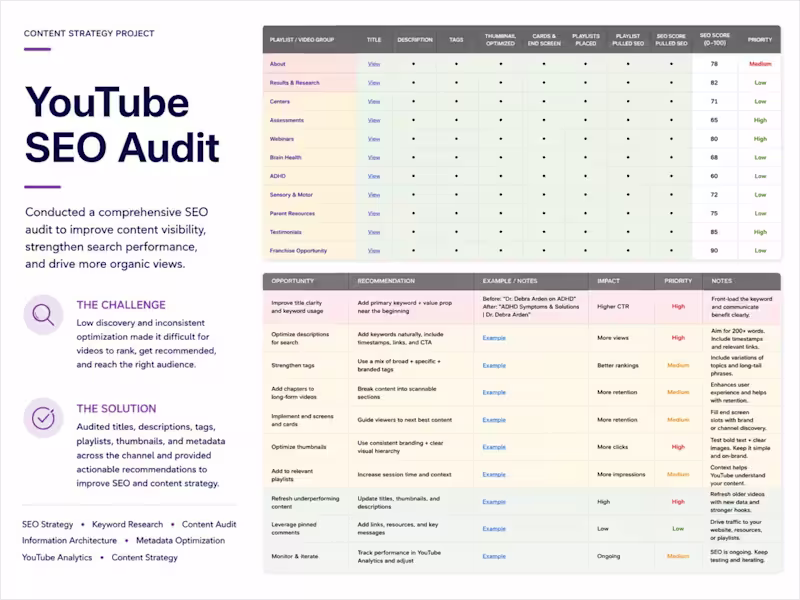
Task: Click the Low priority in Centers row
Action: tap(760, 102)
